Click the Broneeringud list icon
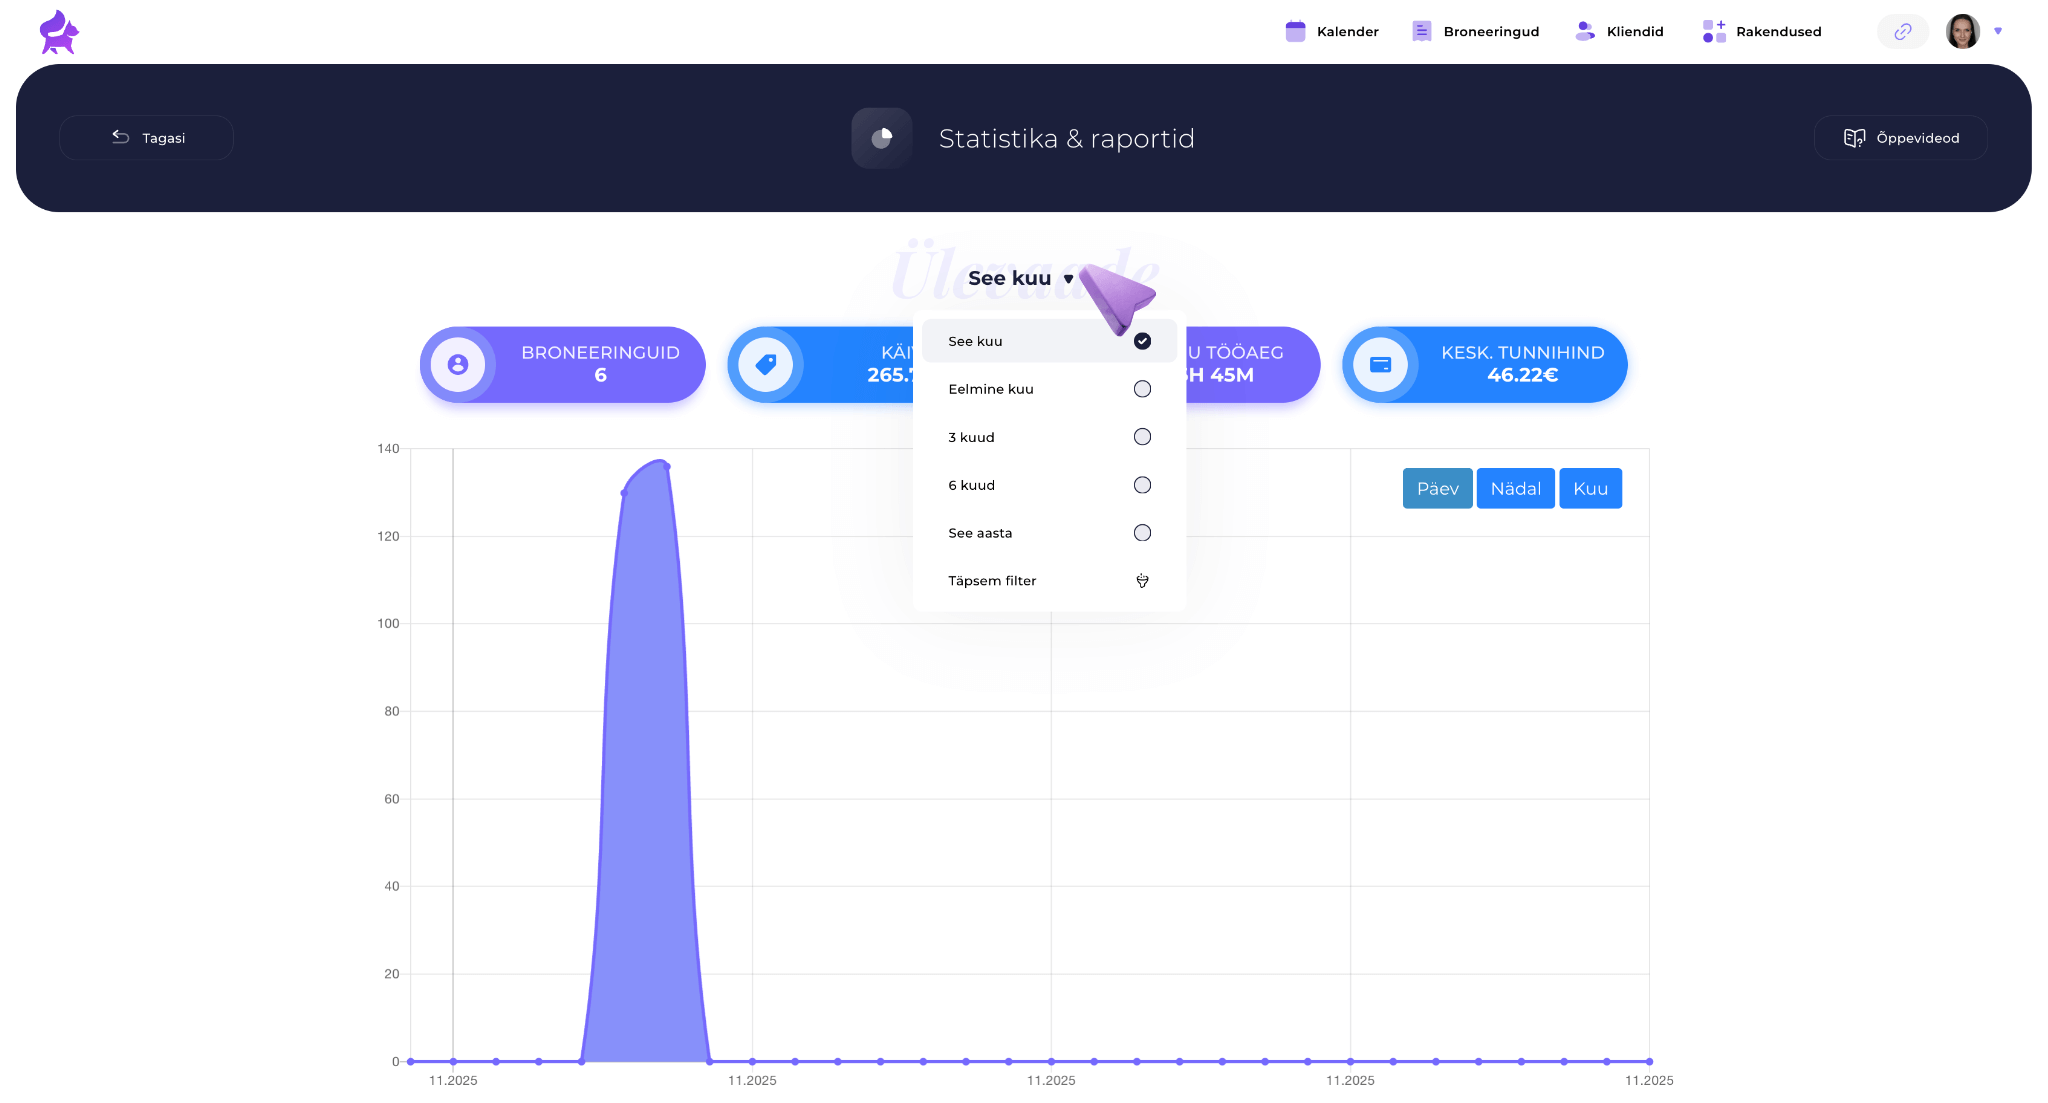This screenshot has width=2048, height=1103. click(1421, 32)
